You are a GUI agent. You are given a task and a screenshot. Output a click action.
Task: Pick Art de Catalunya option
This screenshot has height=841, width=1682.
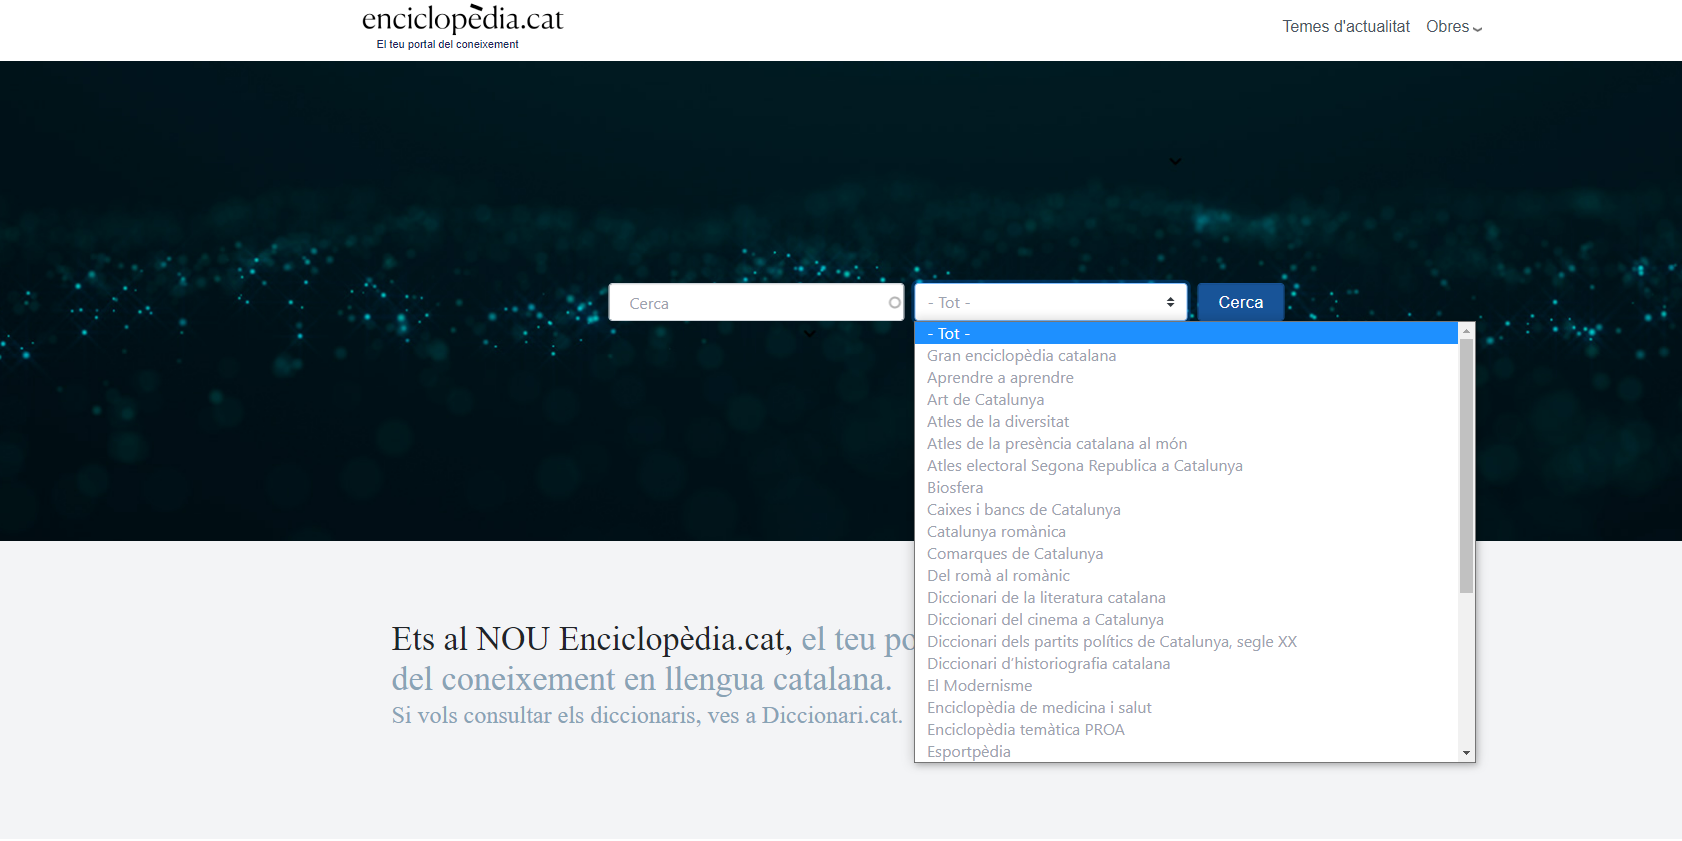(985, 400)
